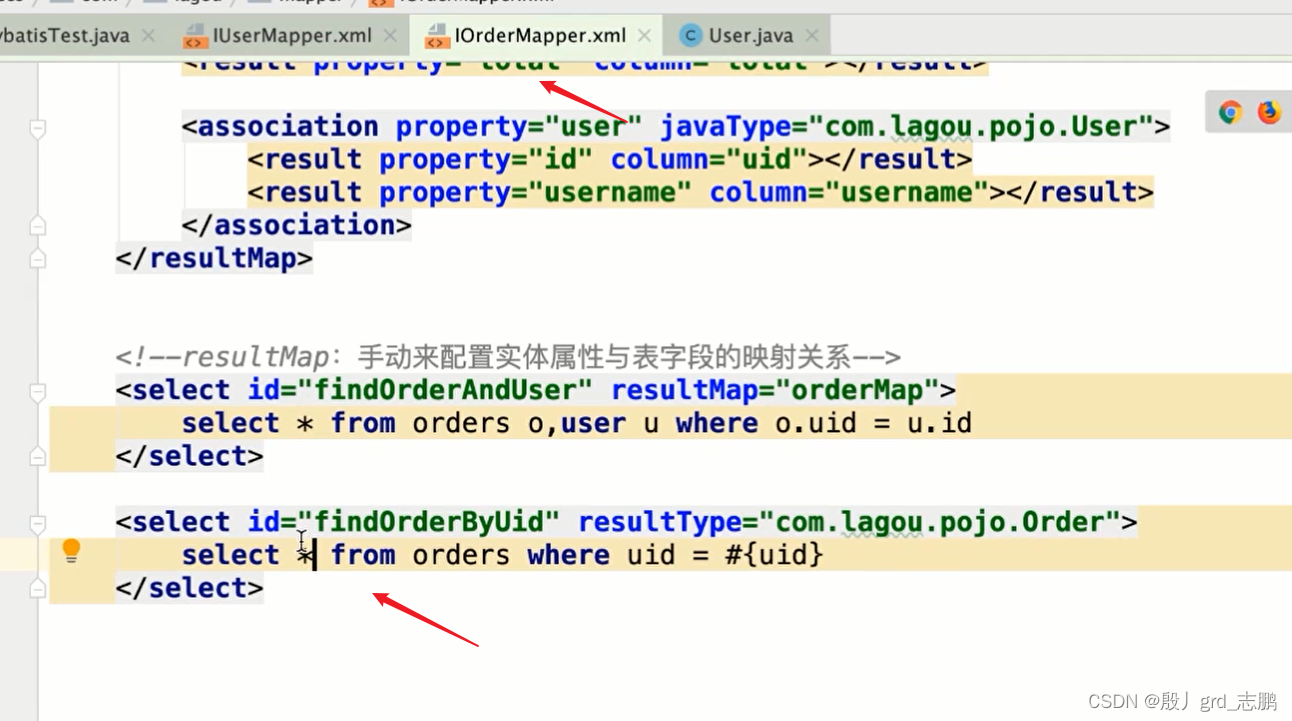Image resolution: width=1292 pixels, height=721 pixels.
Task: Click the closing </association> tag text
Action: [296, 226]
